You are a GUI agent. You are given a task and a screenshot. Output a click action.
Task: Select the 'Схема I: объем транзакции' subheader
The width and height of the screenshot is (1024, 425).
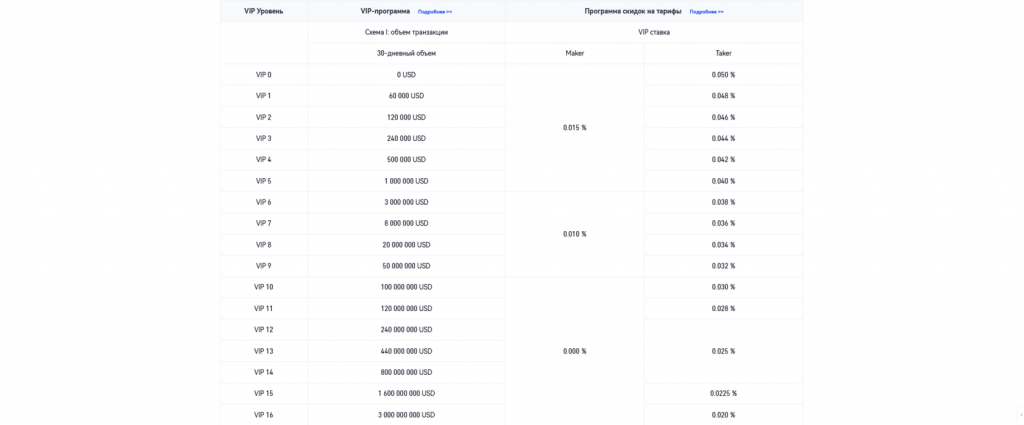tap(406, 32)
